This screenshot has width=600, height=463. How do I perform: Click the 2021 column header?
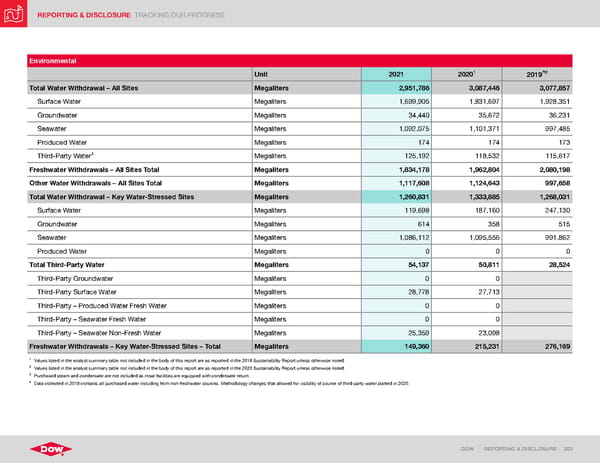[396, 74]
